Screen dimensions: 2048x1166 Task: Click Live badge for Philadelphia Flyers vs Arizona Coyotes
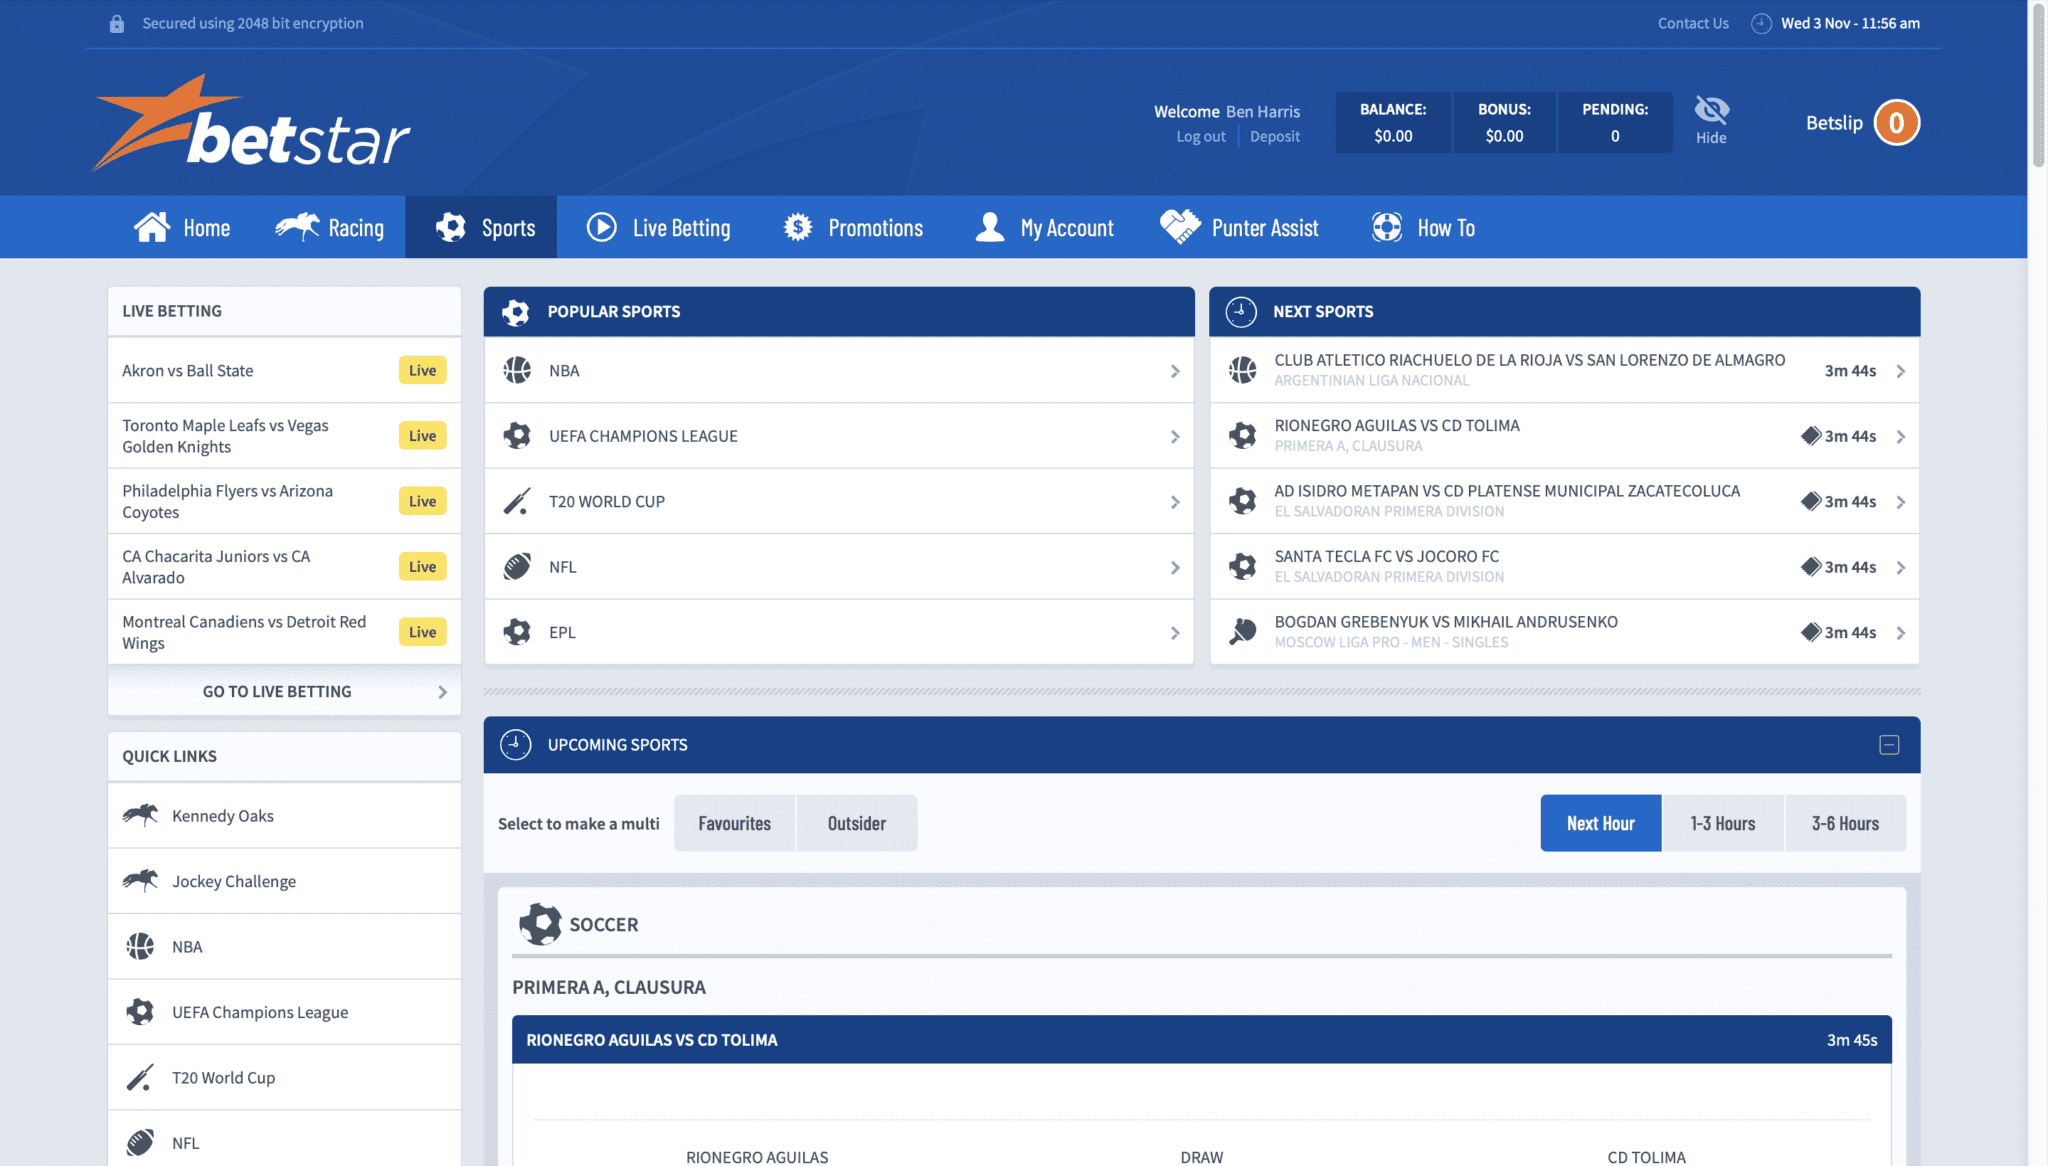tap(422, 501)
